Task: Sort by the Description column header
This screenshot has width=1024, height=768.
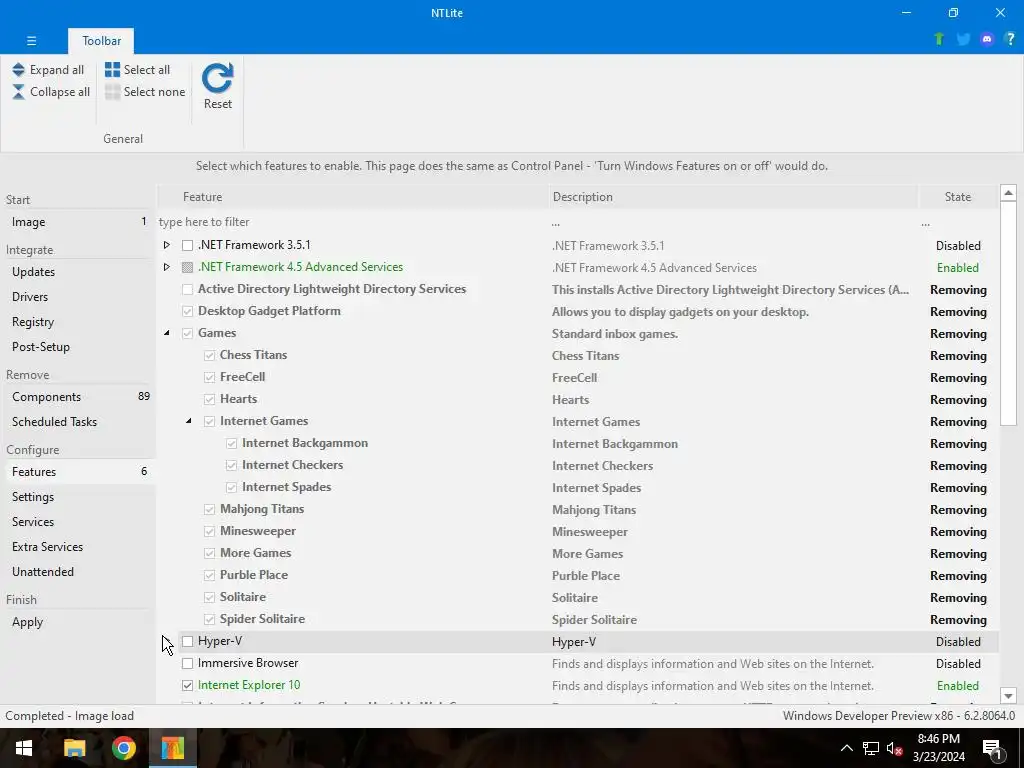Action: 733,197
